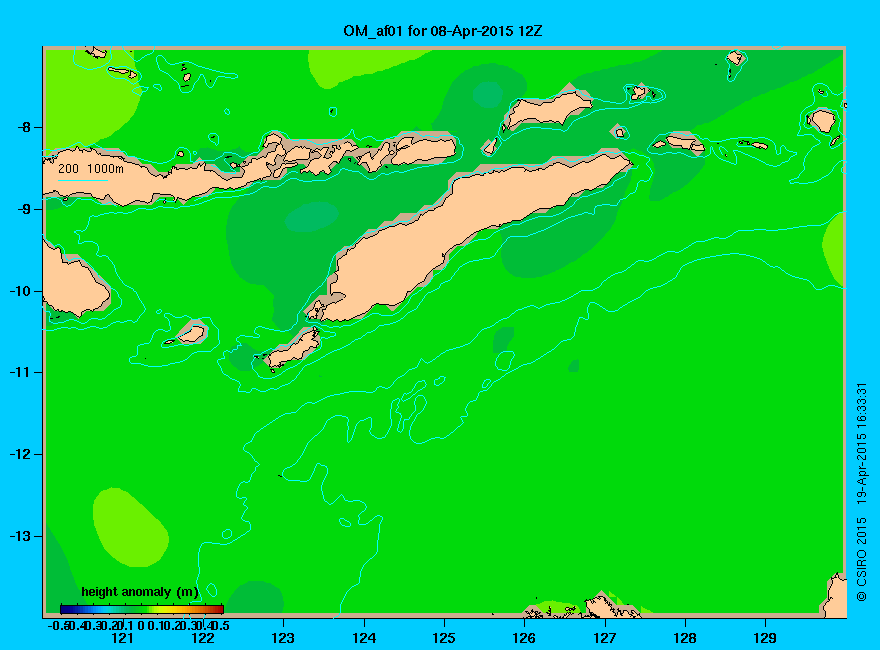Click longitude tick label 129
Image resolution: width=880 pixels, height=650 pixels.
click(x=765, y=638)
